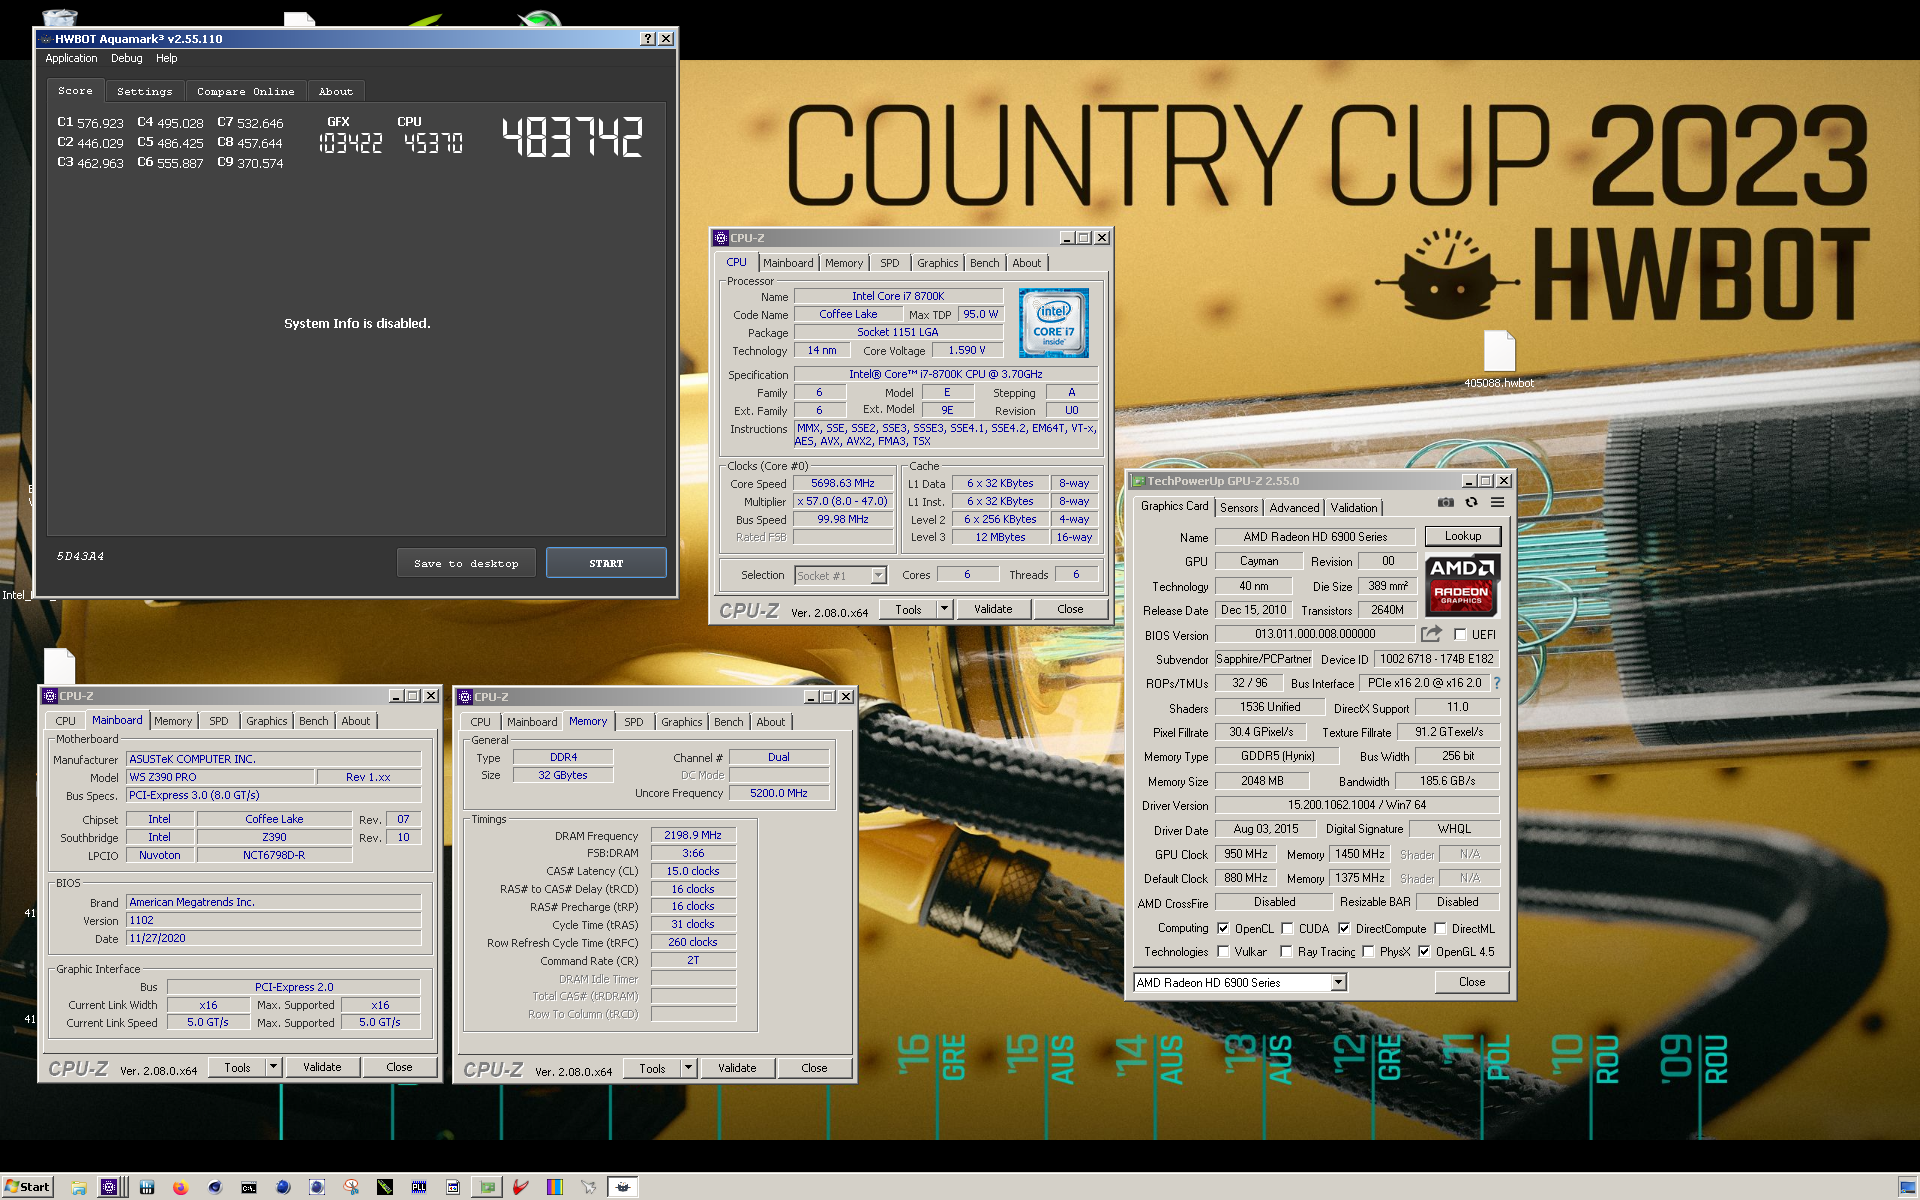Click the red swoosh taskbar icon
The image size is (1920, 1200).
(521, 1187)
